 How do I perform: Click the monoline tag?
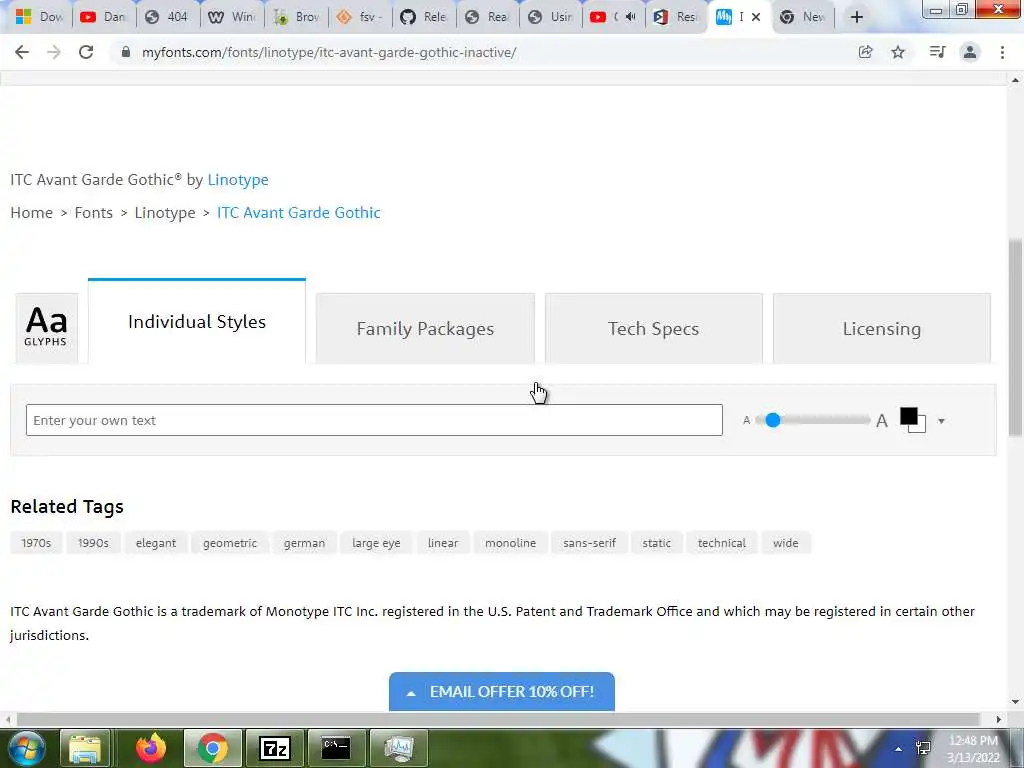click(510, 543)
